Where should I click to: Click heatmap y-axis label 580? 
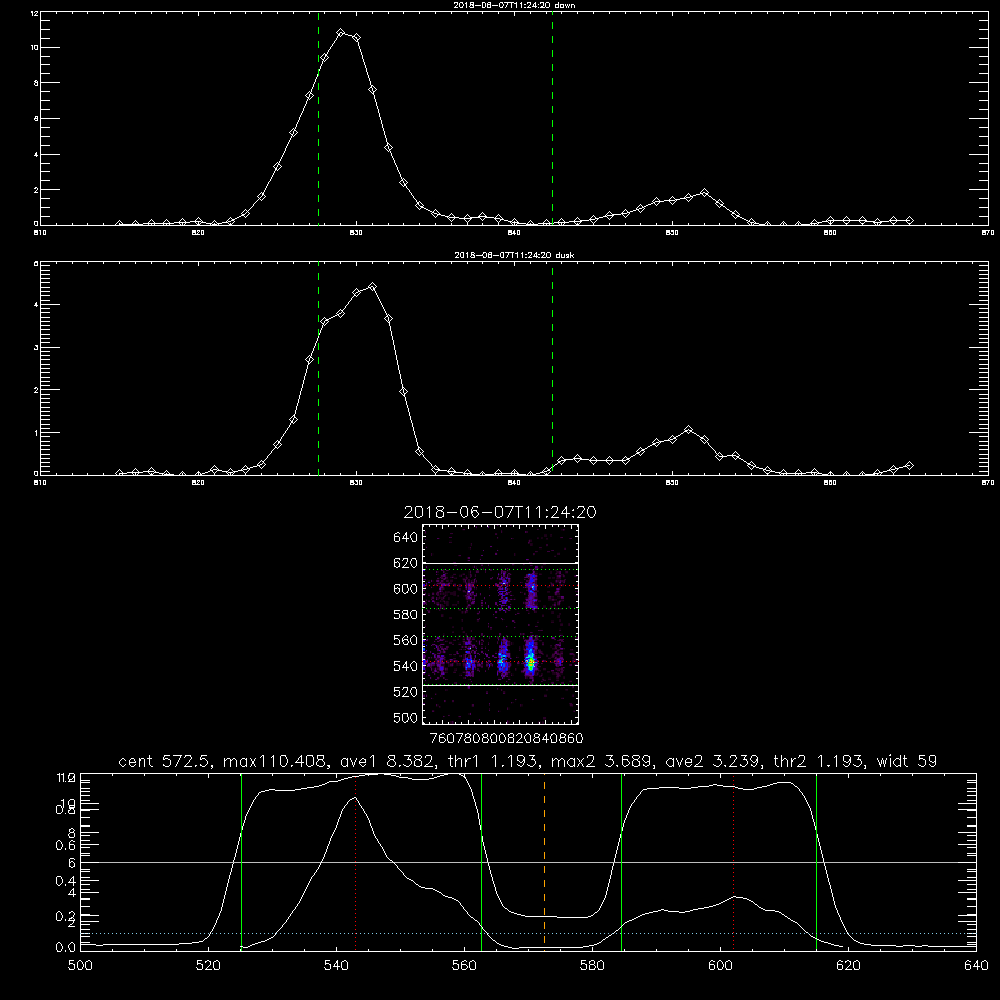(x=405, y=615)
